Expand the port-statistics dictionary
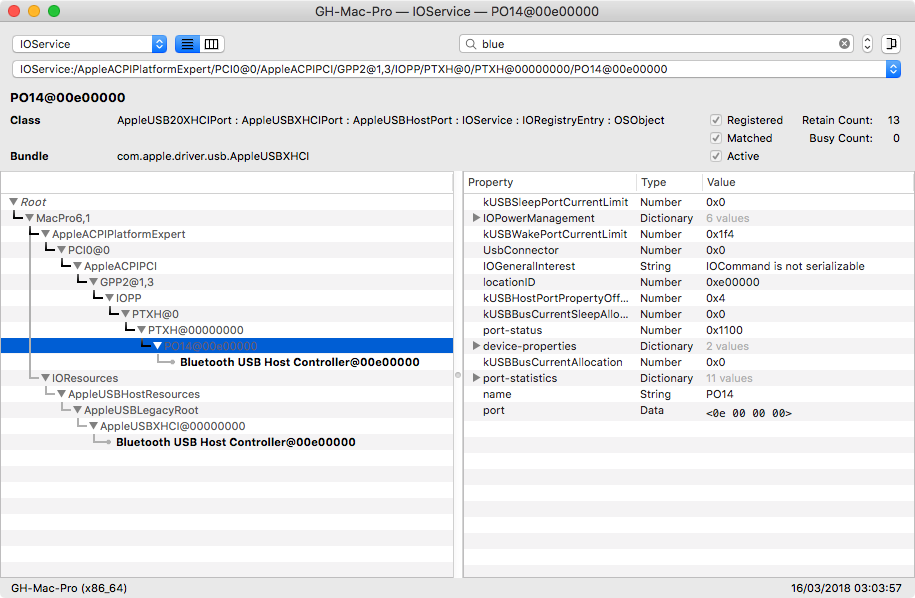This screenshot has height=598, width=915. [x=476, y=378]
